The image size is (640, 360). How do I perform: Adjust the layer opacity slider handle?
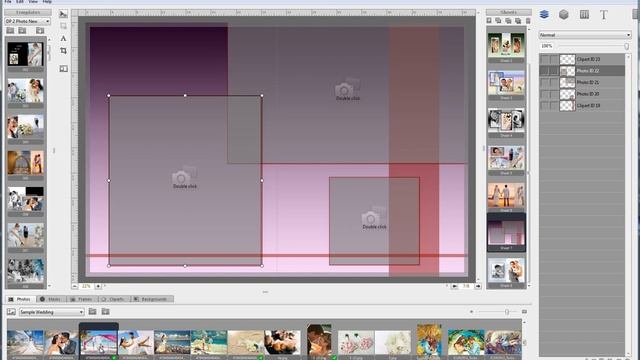(x=627, y=47)
